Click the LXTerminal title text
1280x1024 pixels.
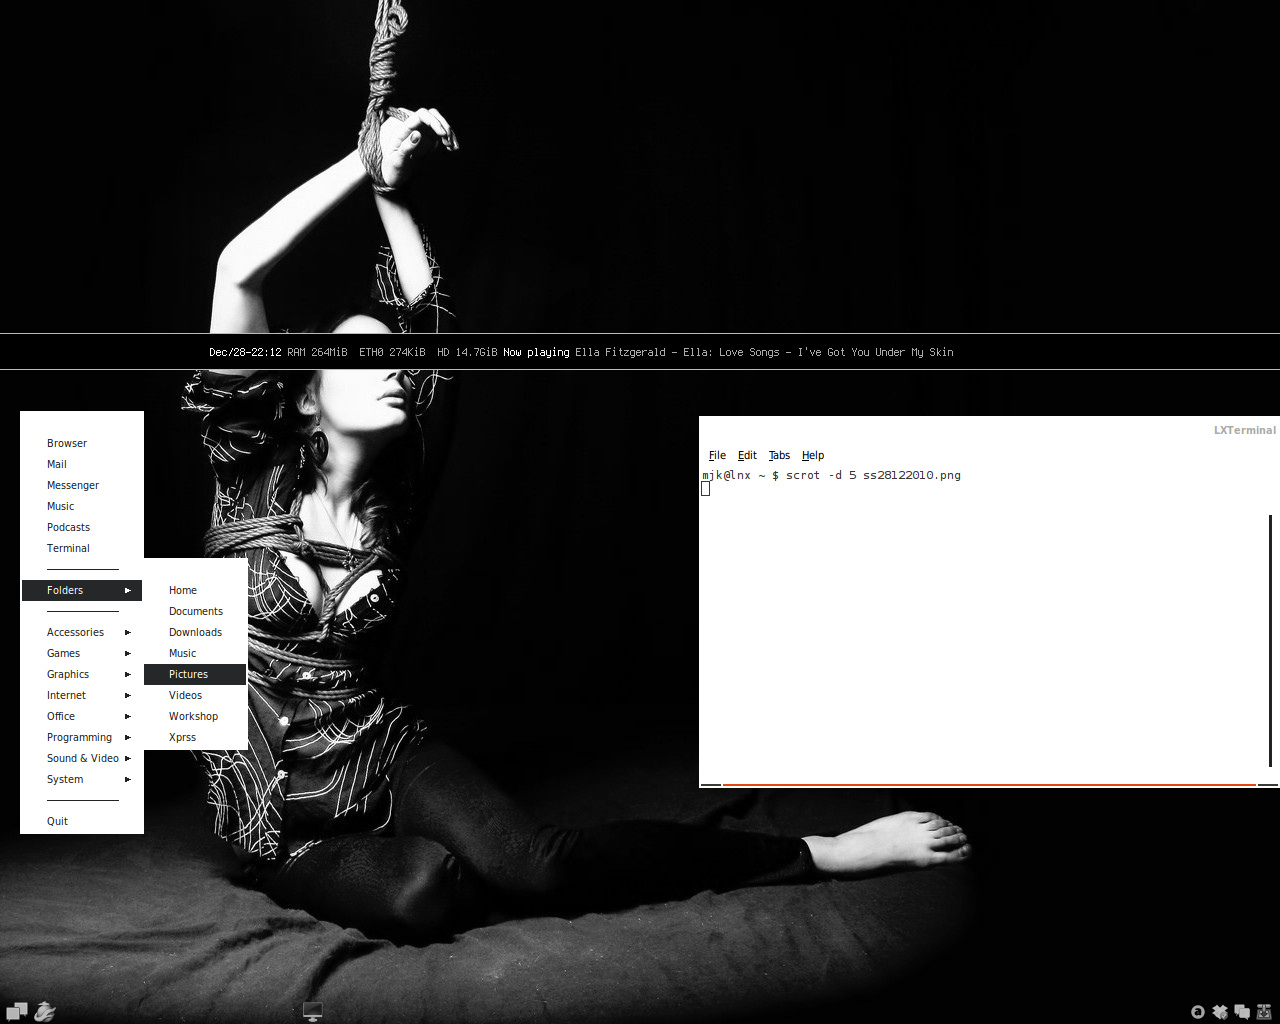pyautogui.click(x=1245, y=430)
